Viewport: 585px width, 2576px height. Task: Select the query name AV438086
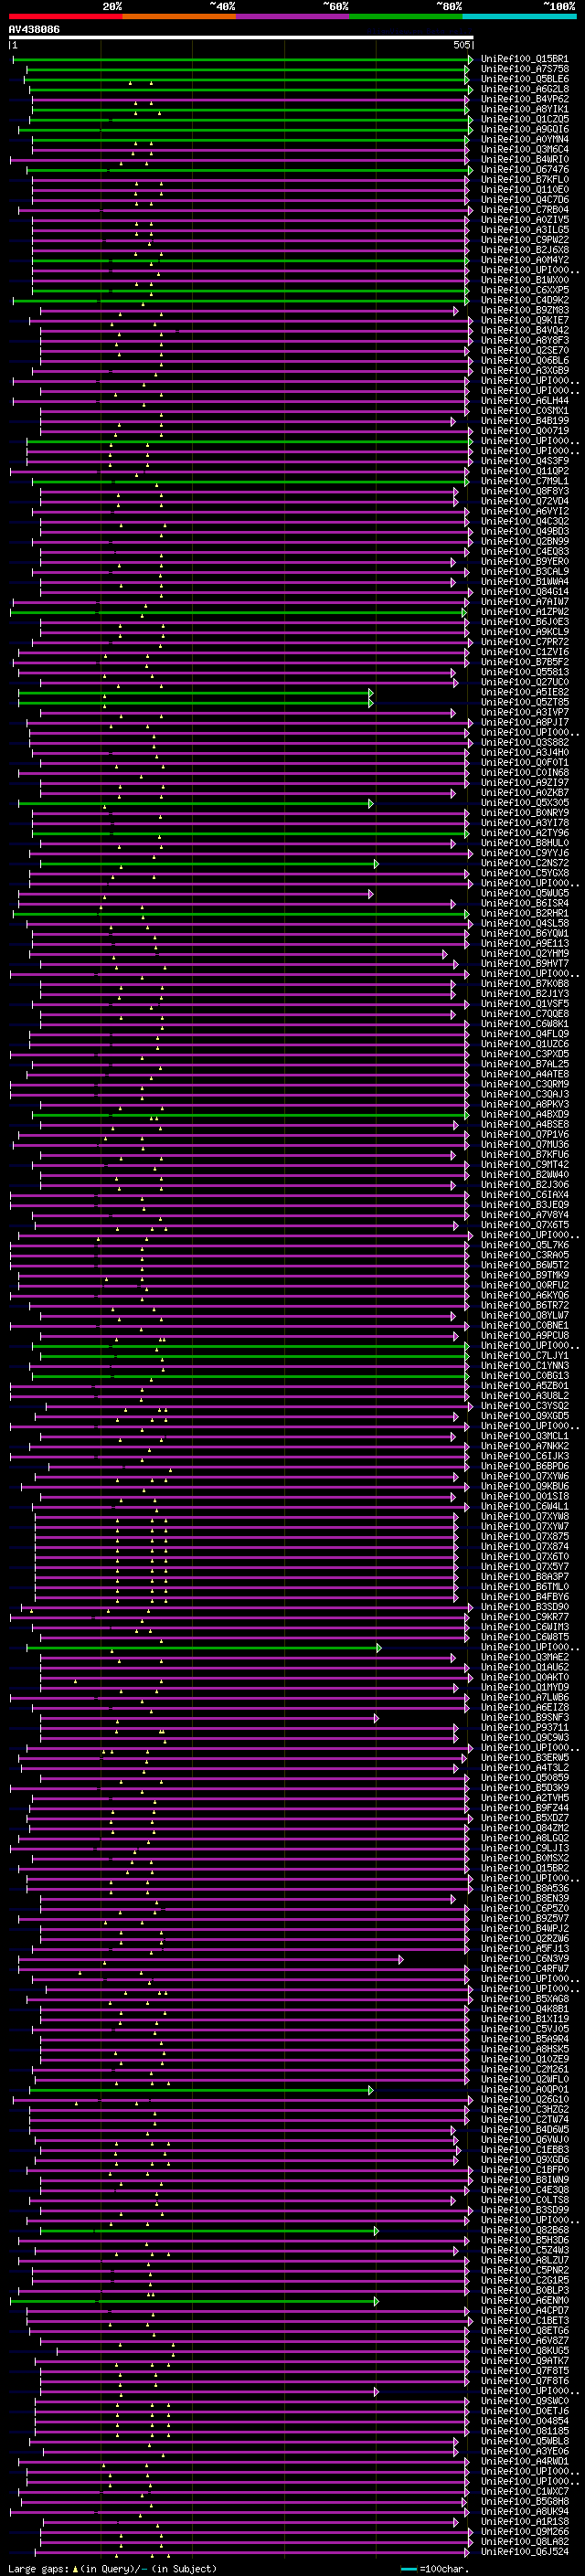[34, 29]
